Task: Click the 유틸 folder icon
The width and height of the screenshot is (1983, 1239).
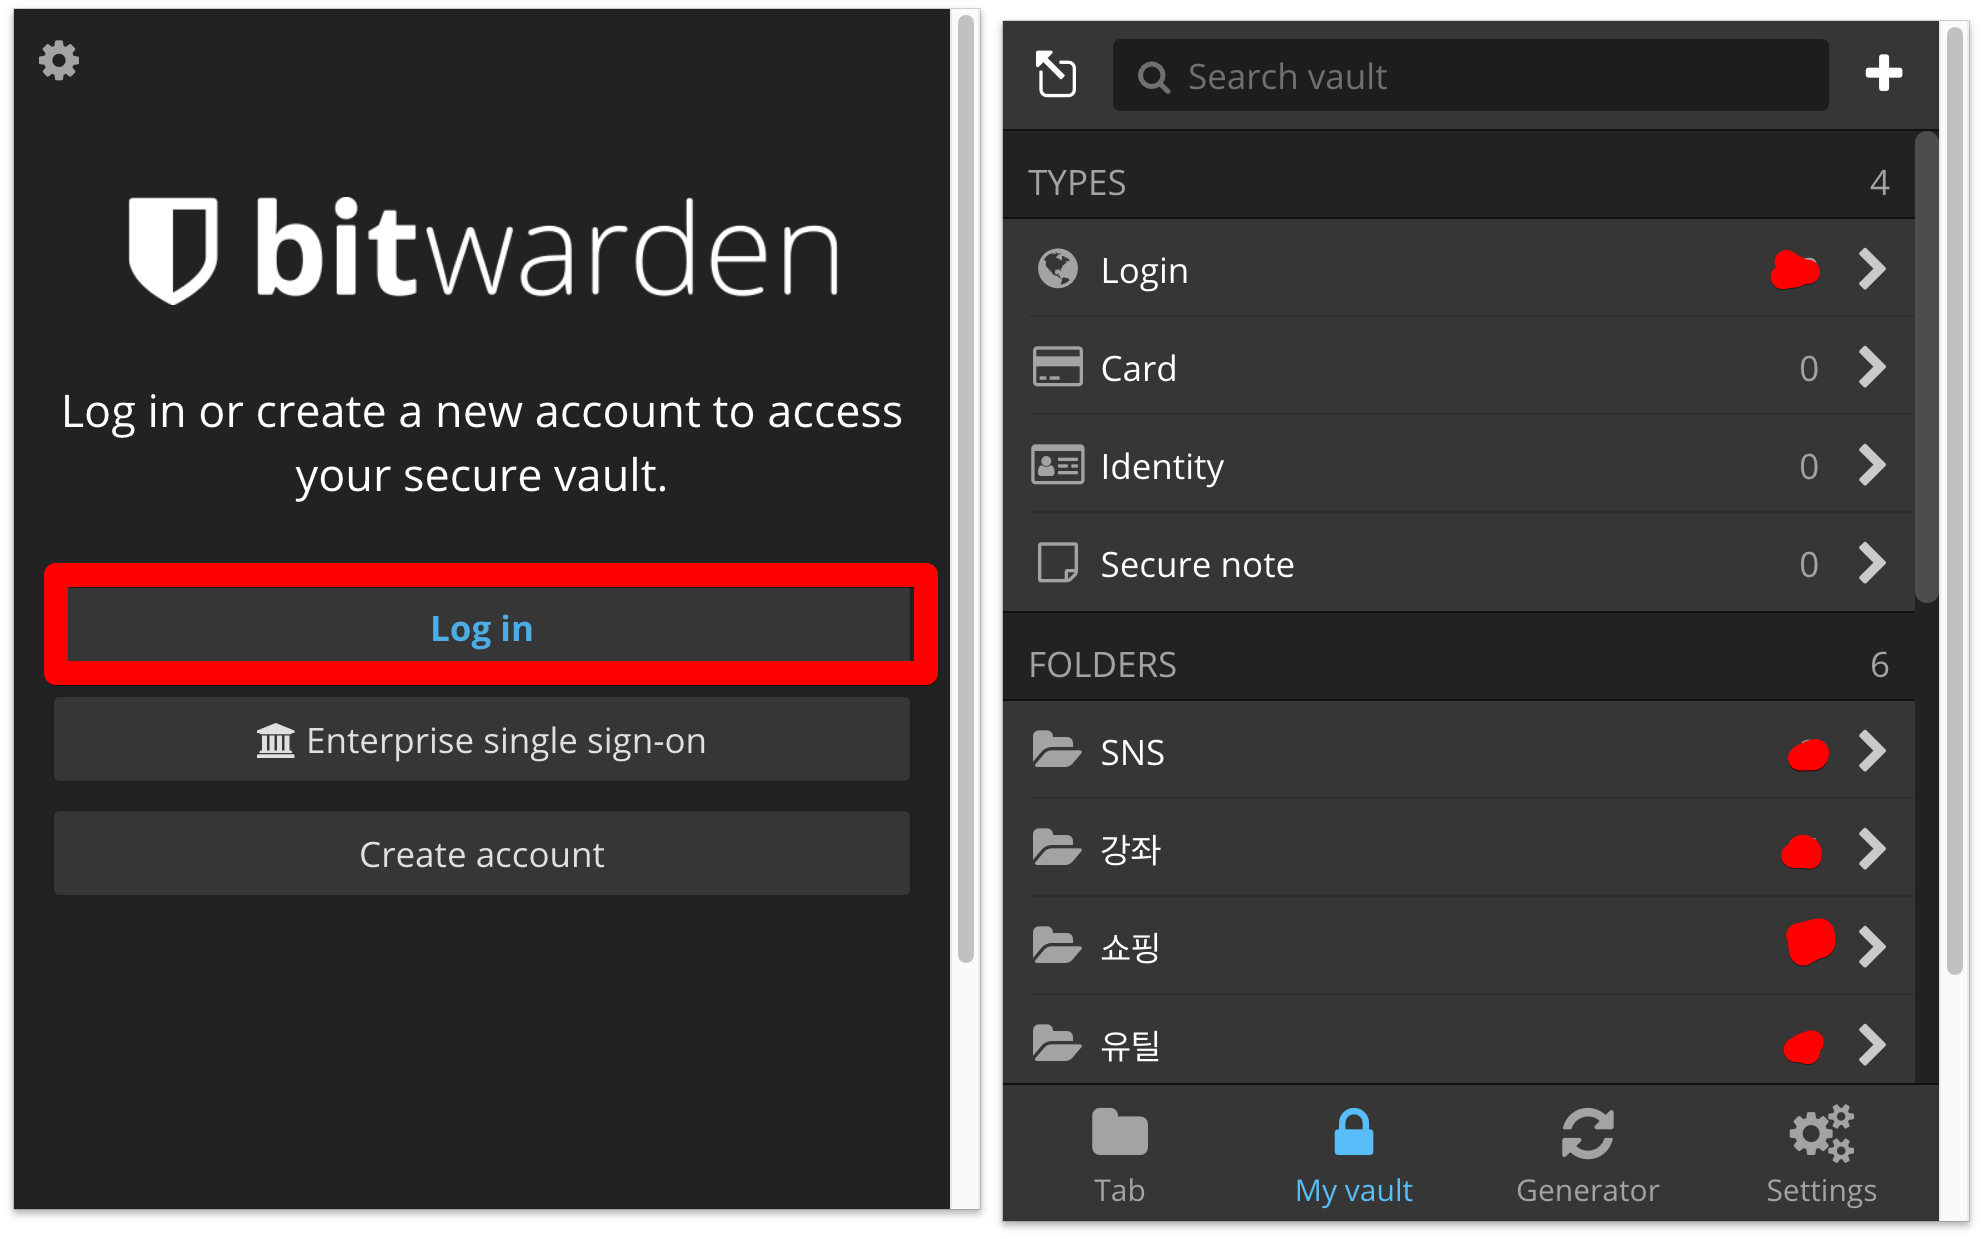Action: tap(1056, 1043)
